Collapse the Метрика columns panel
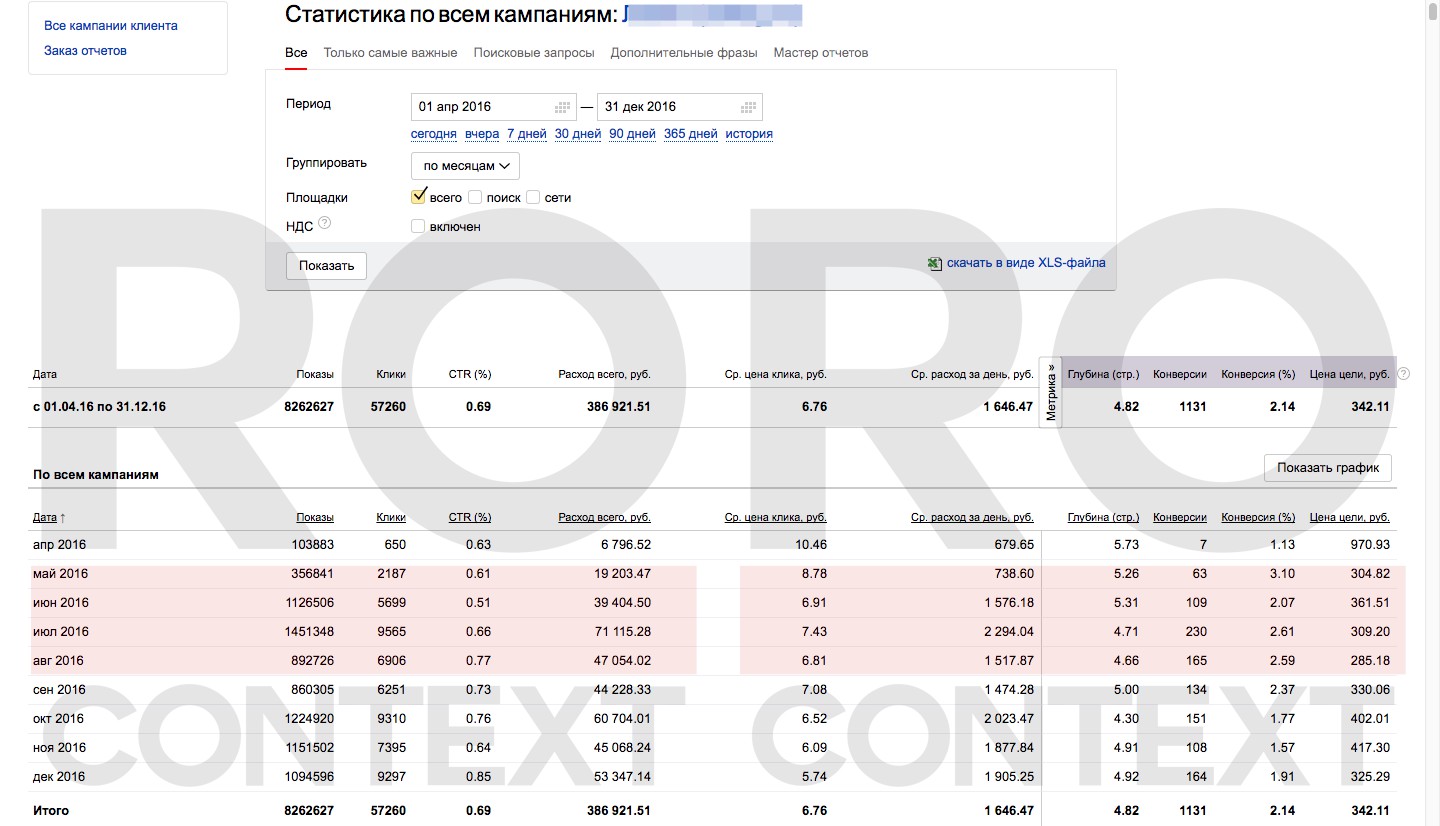 (1051, 392)
